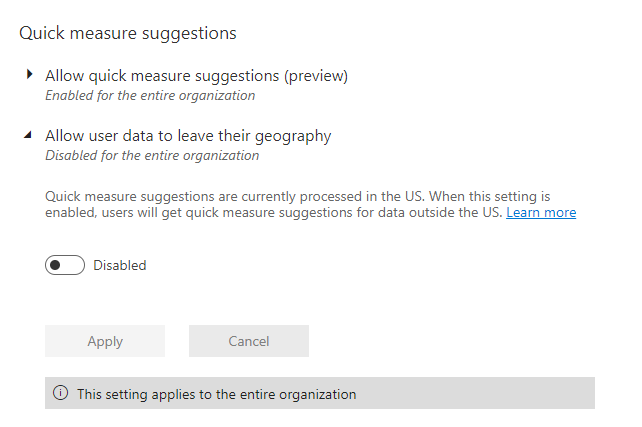The height and width of the screenshot is (427, 642).
Task: Click the dark knob inside the toggle
Action: (x=55, y=265)
